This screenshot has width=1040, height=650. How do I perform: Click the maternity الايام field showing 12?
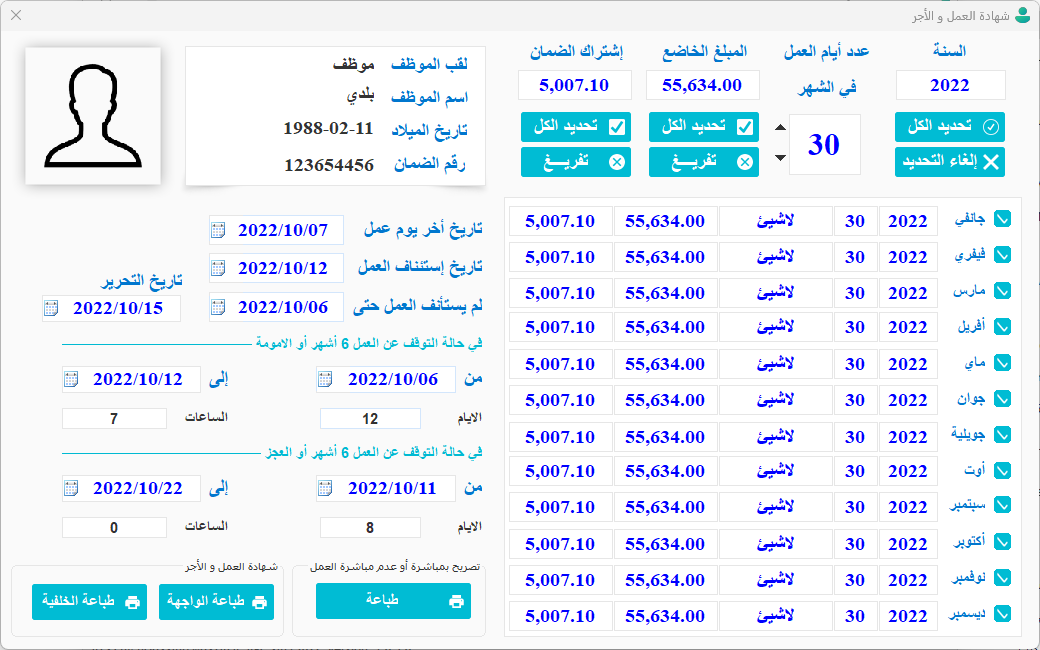[x=370, y=419]
